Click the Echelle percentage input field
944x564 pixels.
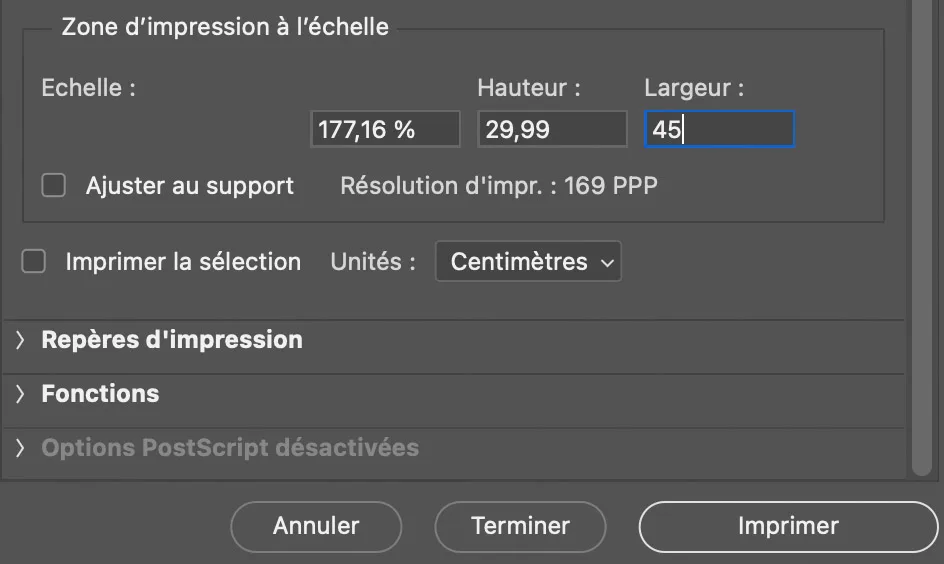tap(385, 130)
